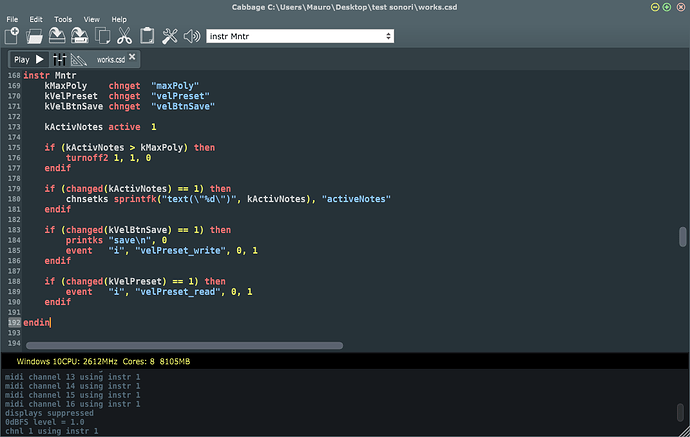Image resolution: width=690 pixels, height=437 pixels.
Task: Click 'turnoff2 1, 1, 0' code line
Action: [108, 158]
